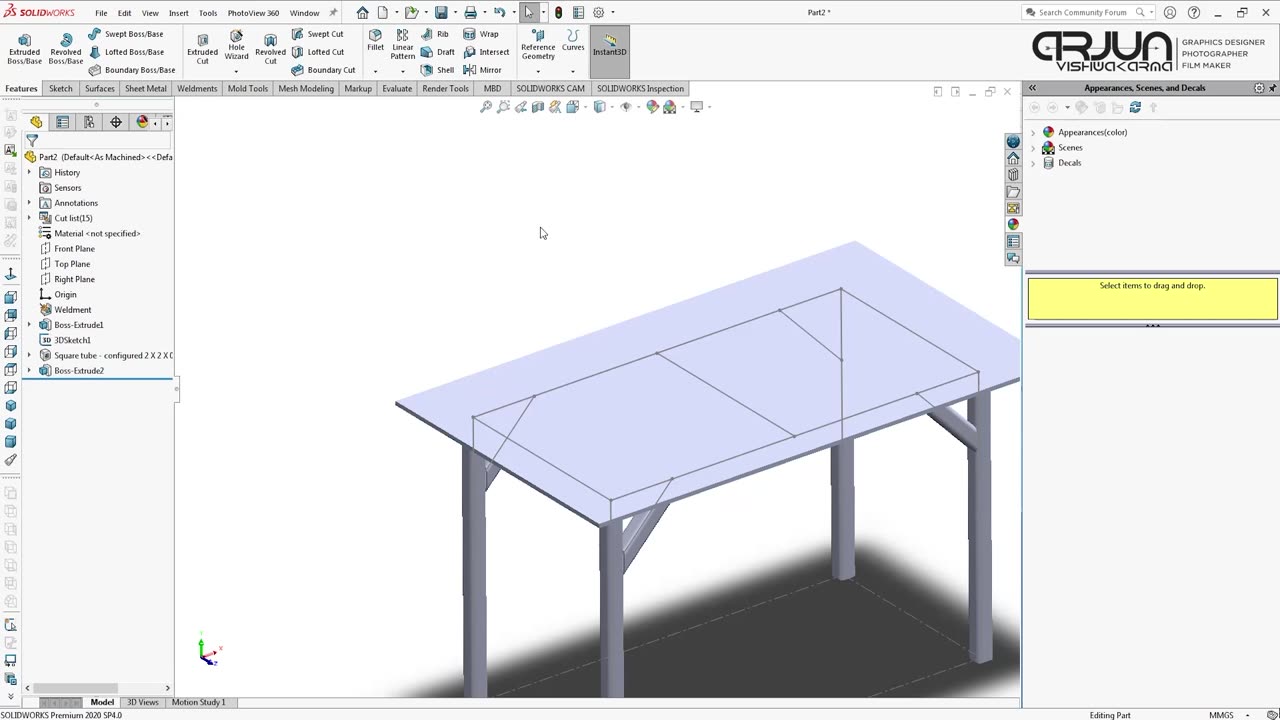This screenshot has height=720, width=1280.
Task: Select the Mirror feature tool
Action: point(482,70)
